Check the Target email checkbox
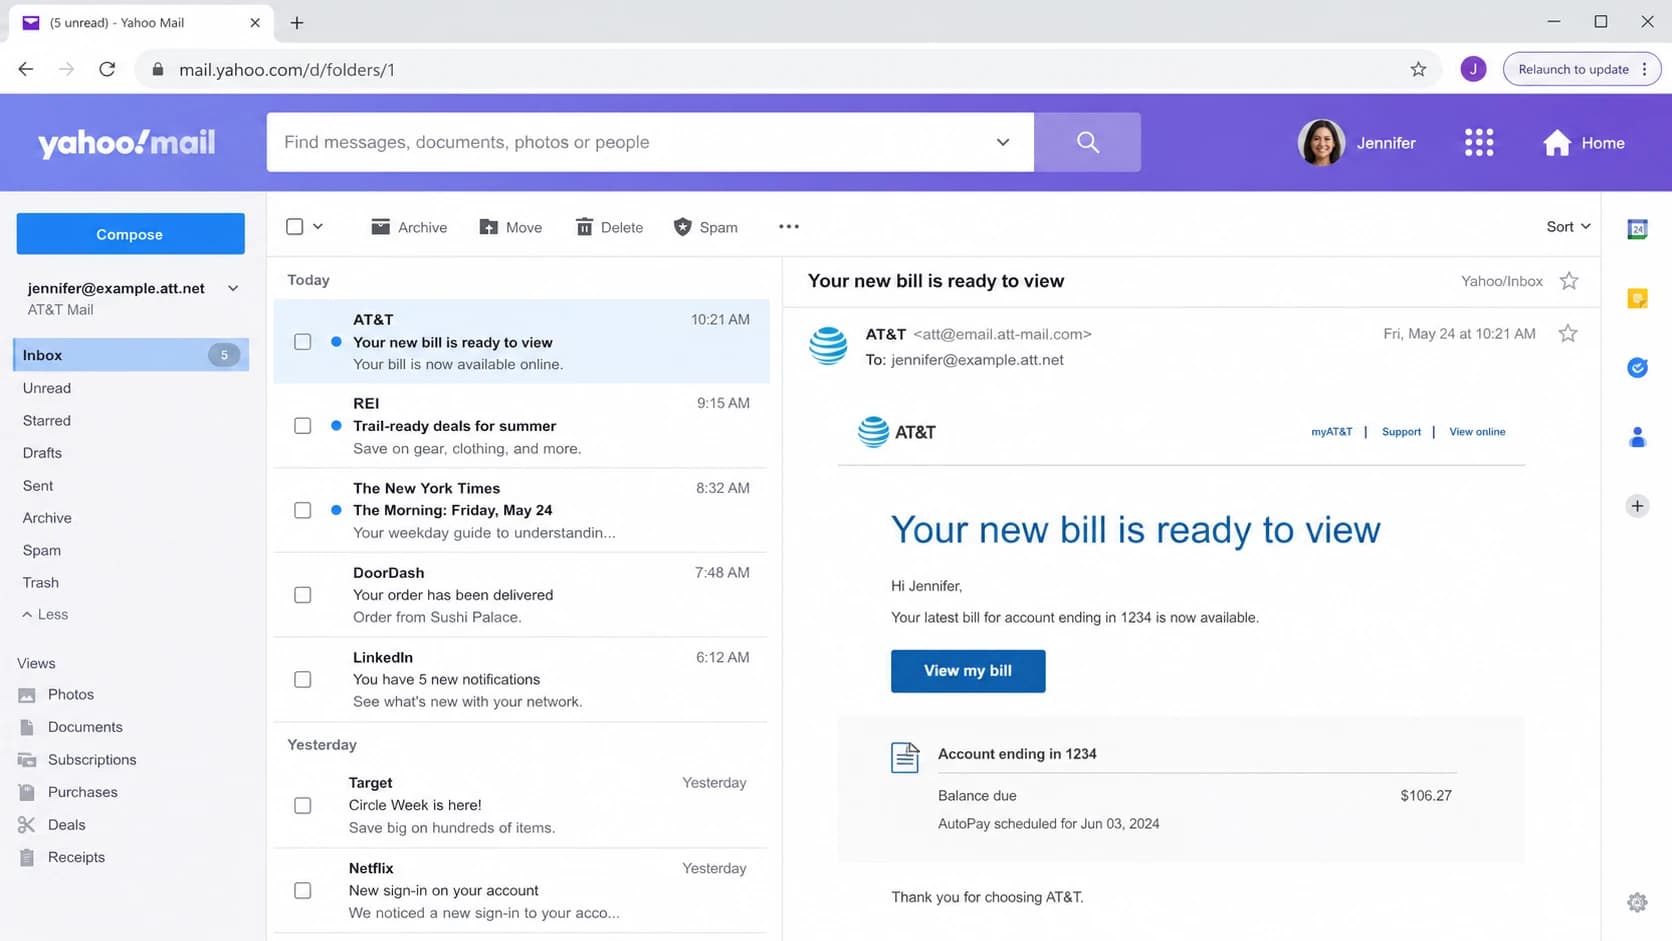Image resolution: width=1672 pixels, height=941 pixels. point(303,806)
